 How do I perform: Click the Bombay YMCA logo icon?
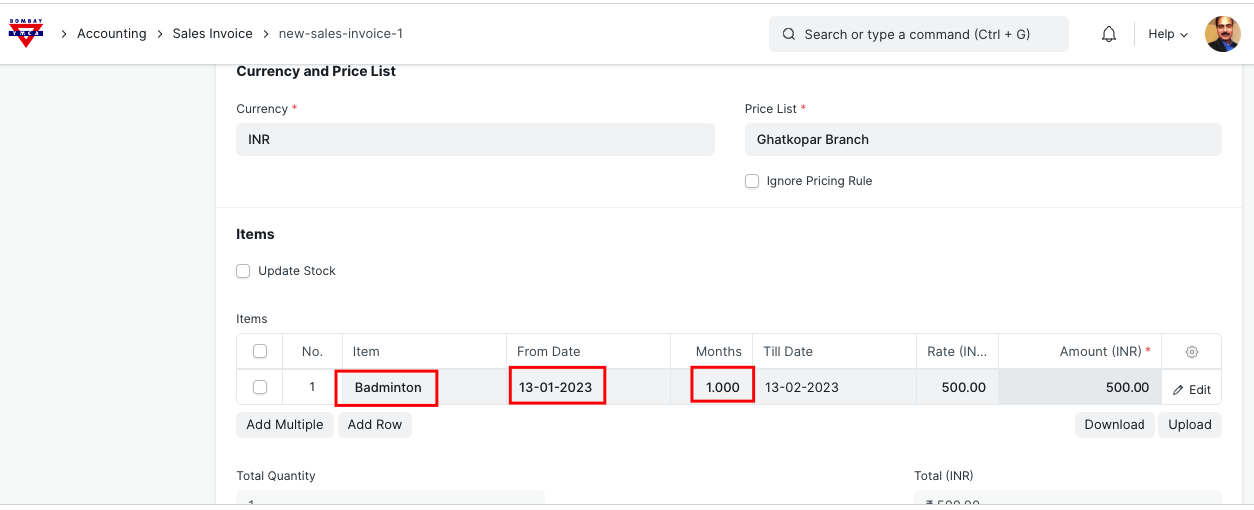26,33
